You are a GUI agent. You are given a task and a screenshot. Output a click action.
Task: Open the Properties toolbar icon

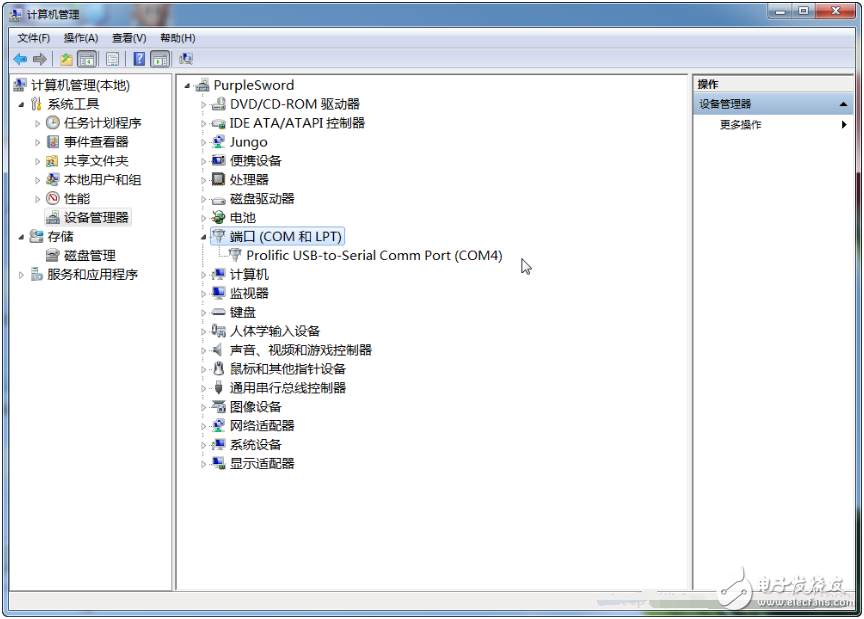point(112,59)
